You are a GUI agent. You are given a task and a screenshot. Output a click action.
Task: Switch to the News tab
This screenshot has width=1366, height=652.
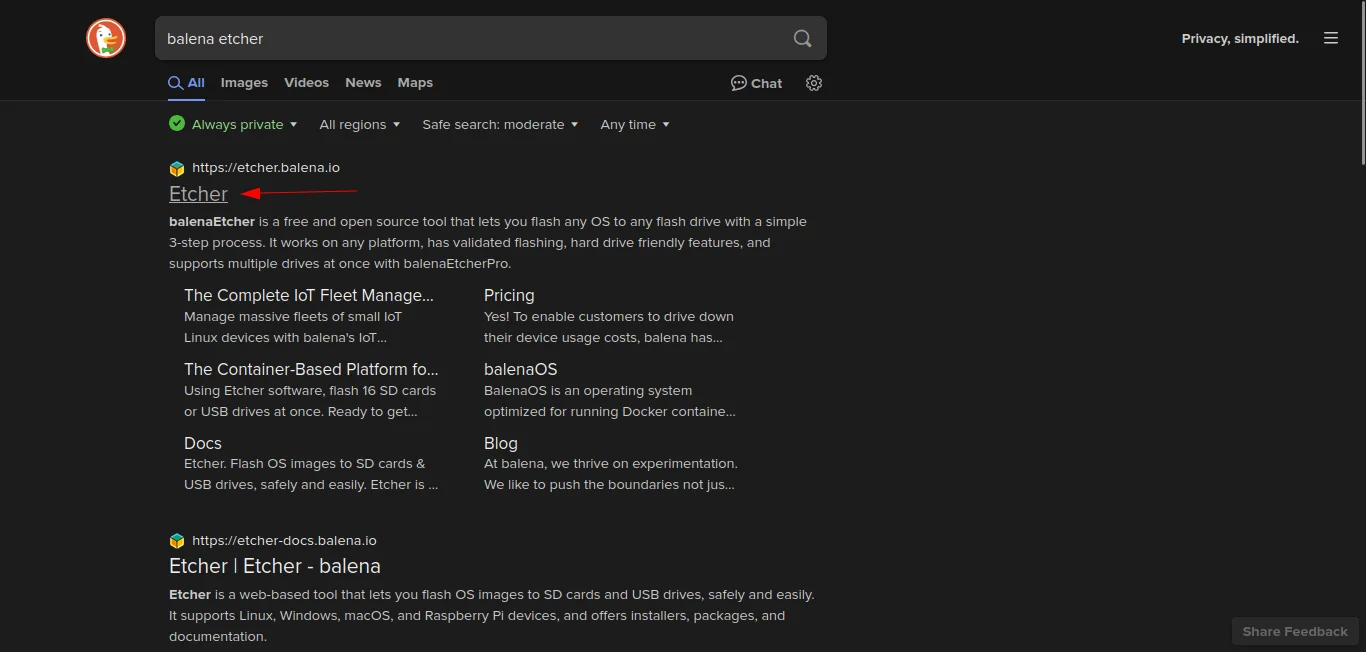point(363,83)
